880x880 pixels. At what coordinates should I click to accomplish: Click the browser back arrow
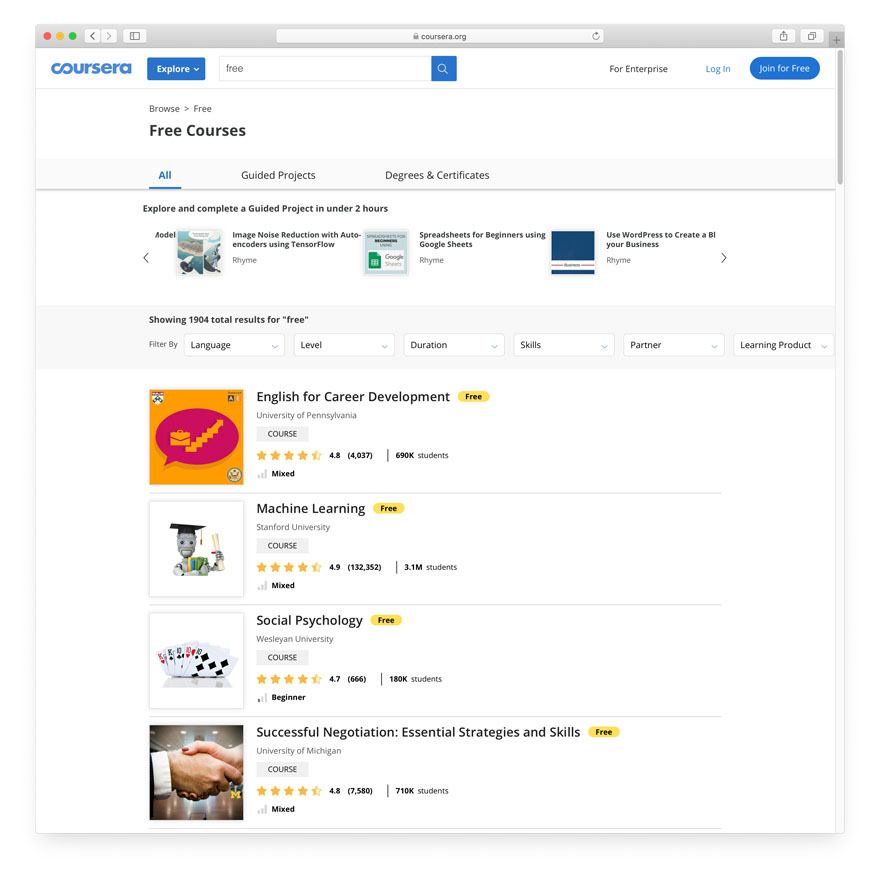(91, 35)
